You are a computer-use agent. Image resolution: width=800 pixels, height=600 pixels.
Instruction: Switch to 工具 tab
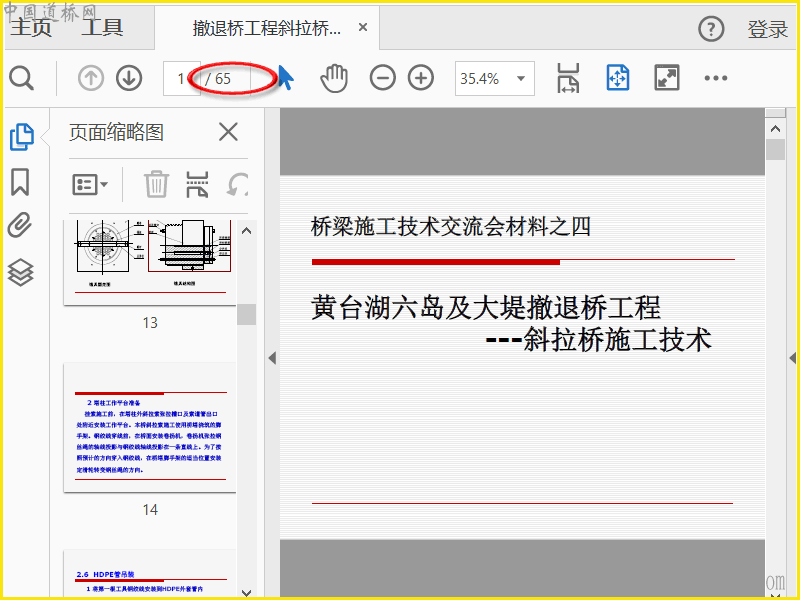pos(102,27)
